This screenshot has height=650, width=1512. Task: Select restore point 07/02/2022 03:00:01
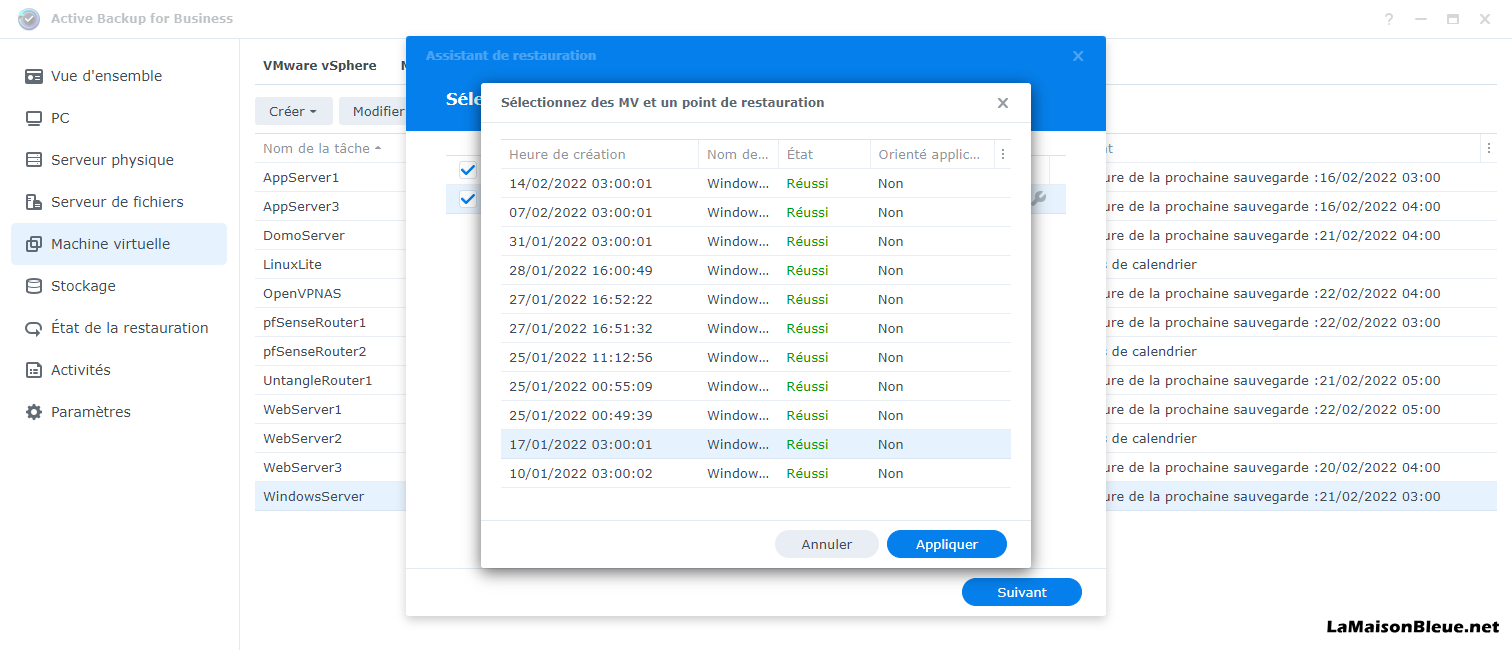coord(756,212)
